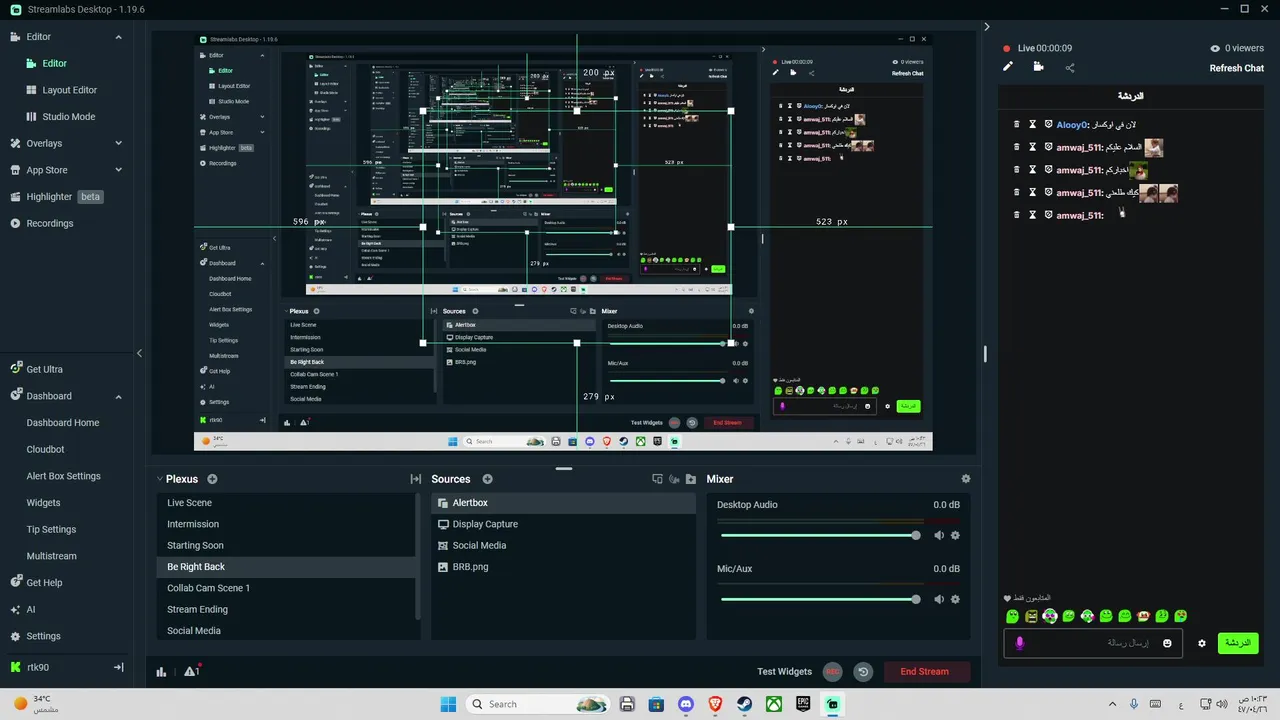1280x720 pixels.
Task: Click the add folder icon in Sources header
Action: click(691, 479)
